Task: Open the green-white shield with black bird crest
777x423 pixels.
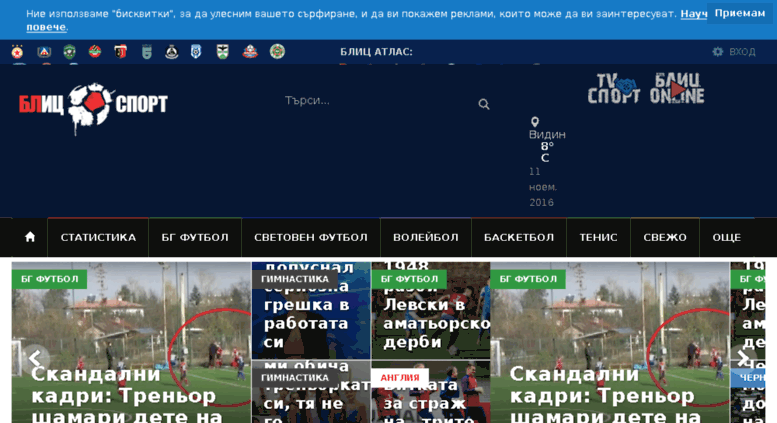Action: pos(222,52)
